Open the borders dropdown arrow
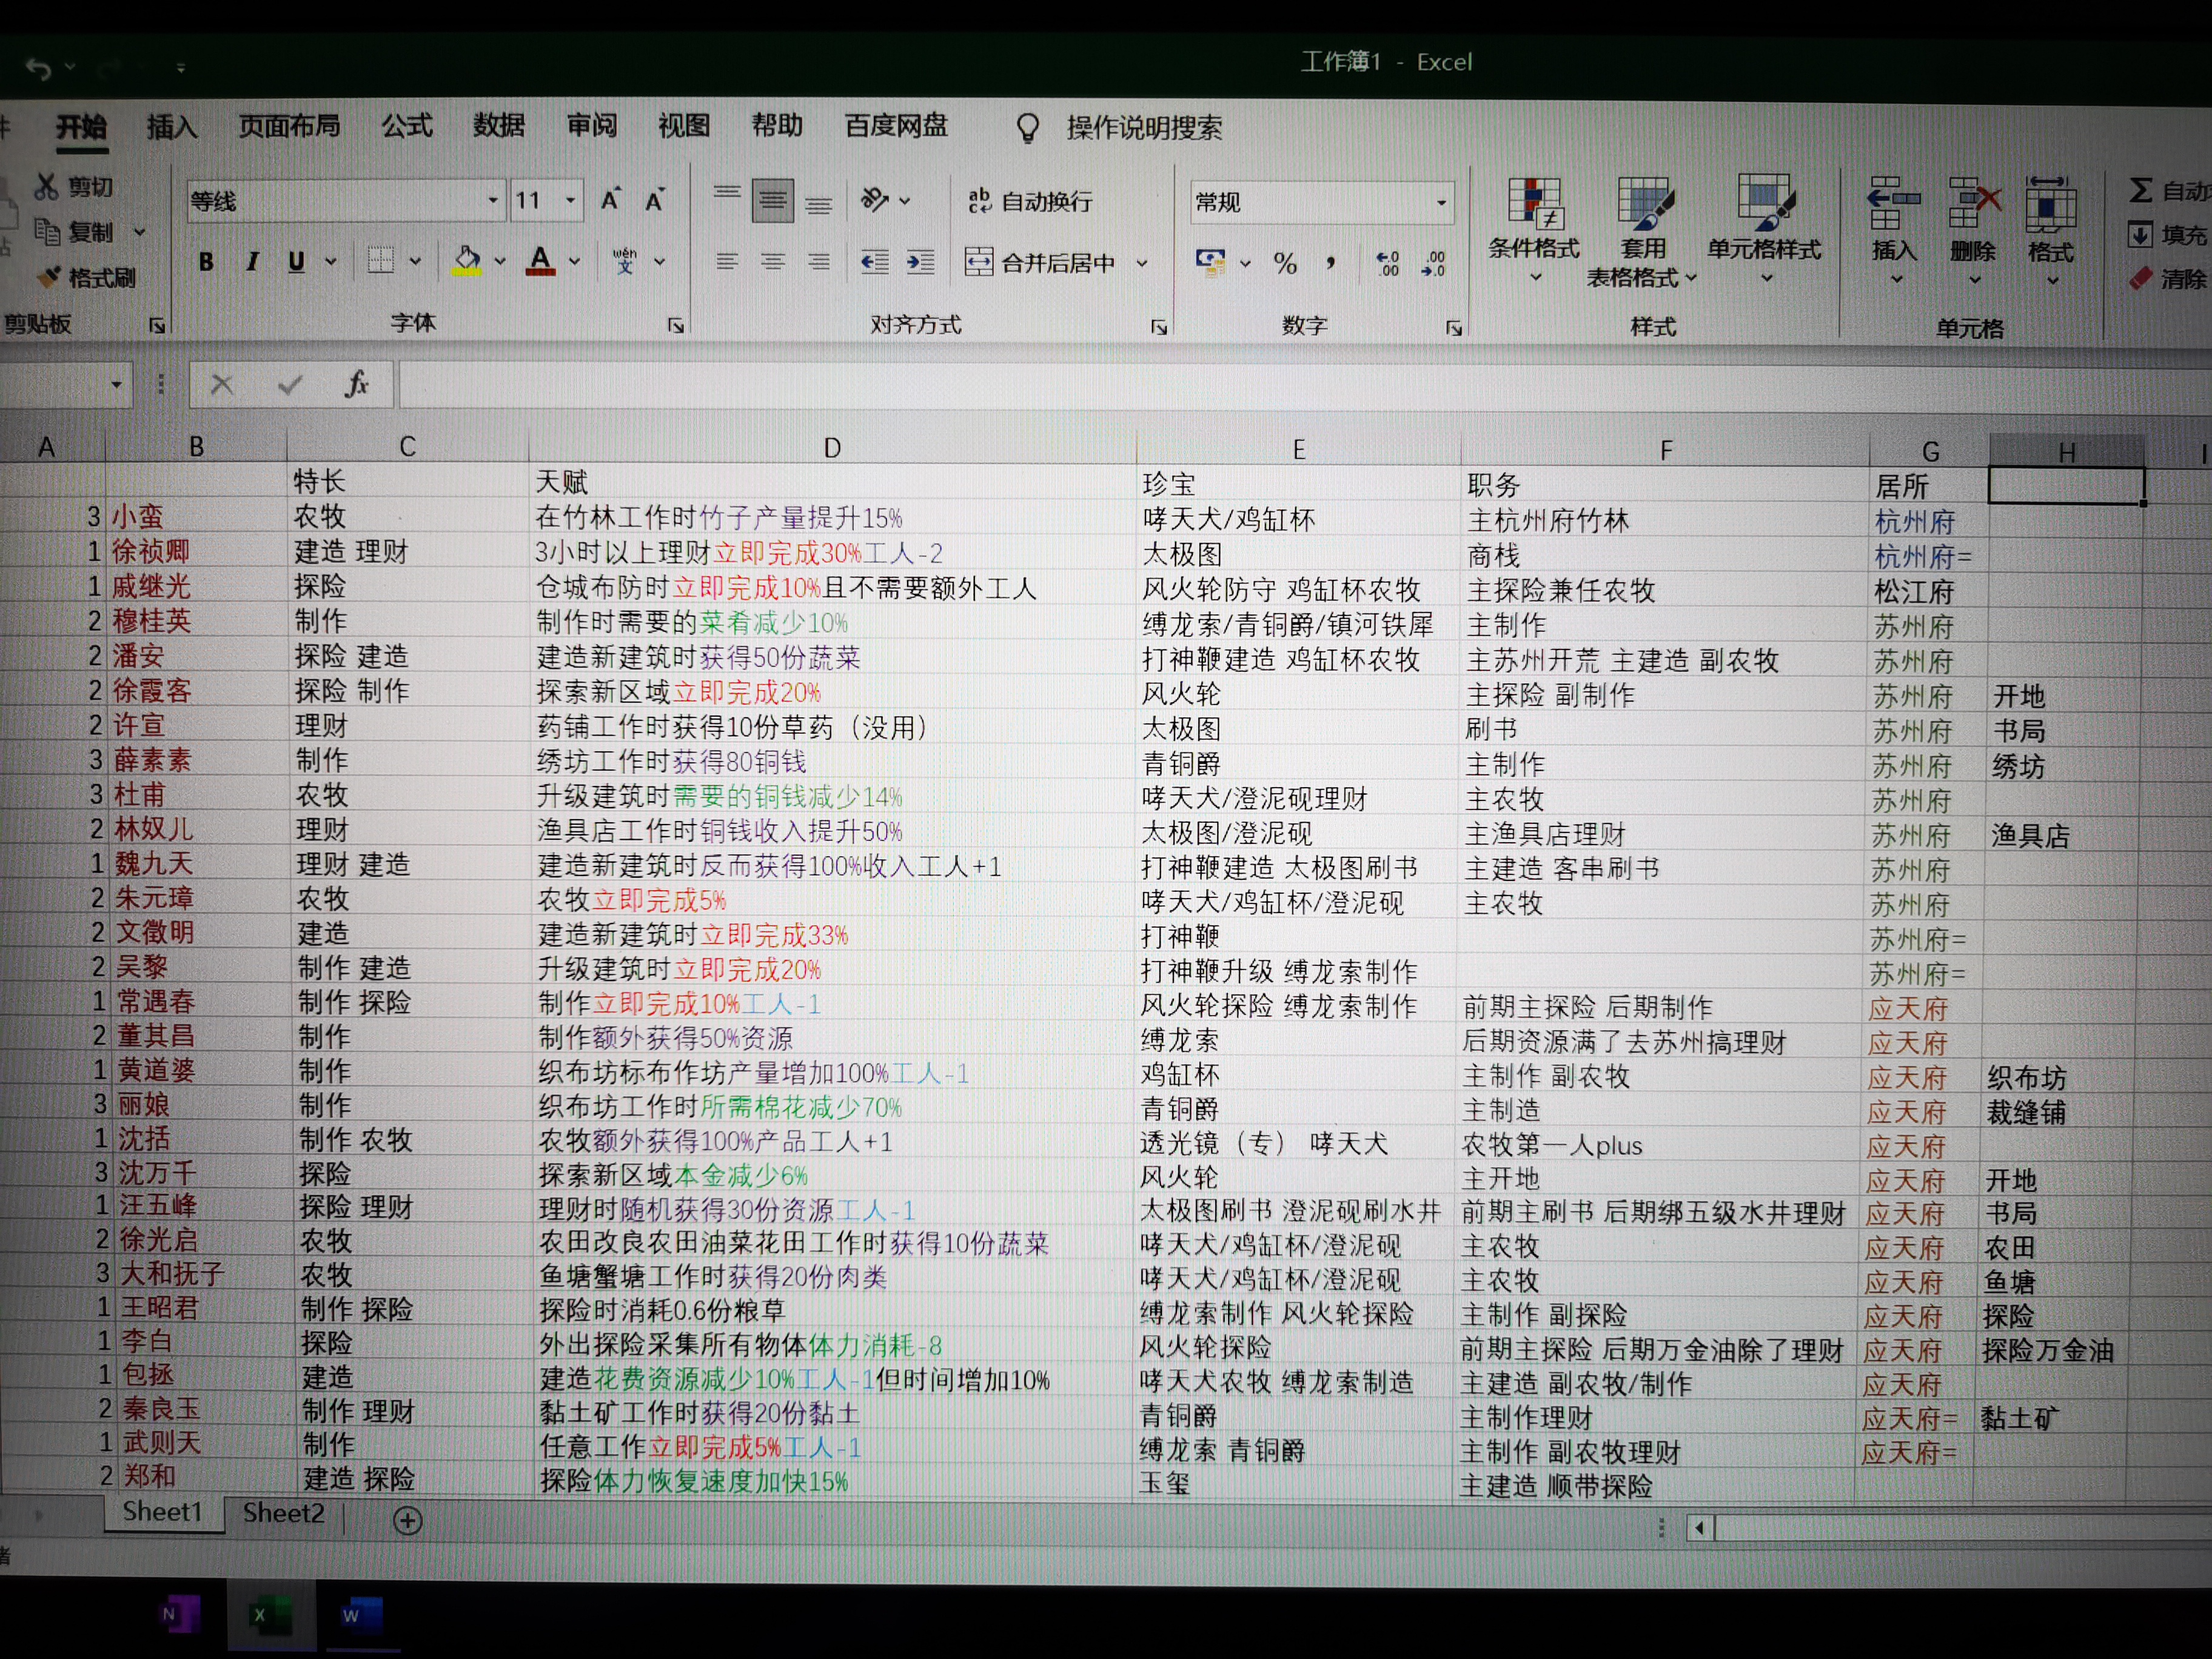Screen dimensions: 2212x1659 click(415, 262)
